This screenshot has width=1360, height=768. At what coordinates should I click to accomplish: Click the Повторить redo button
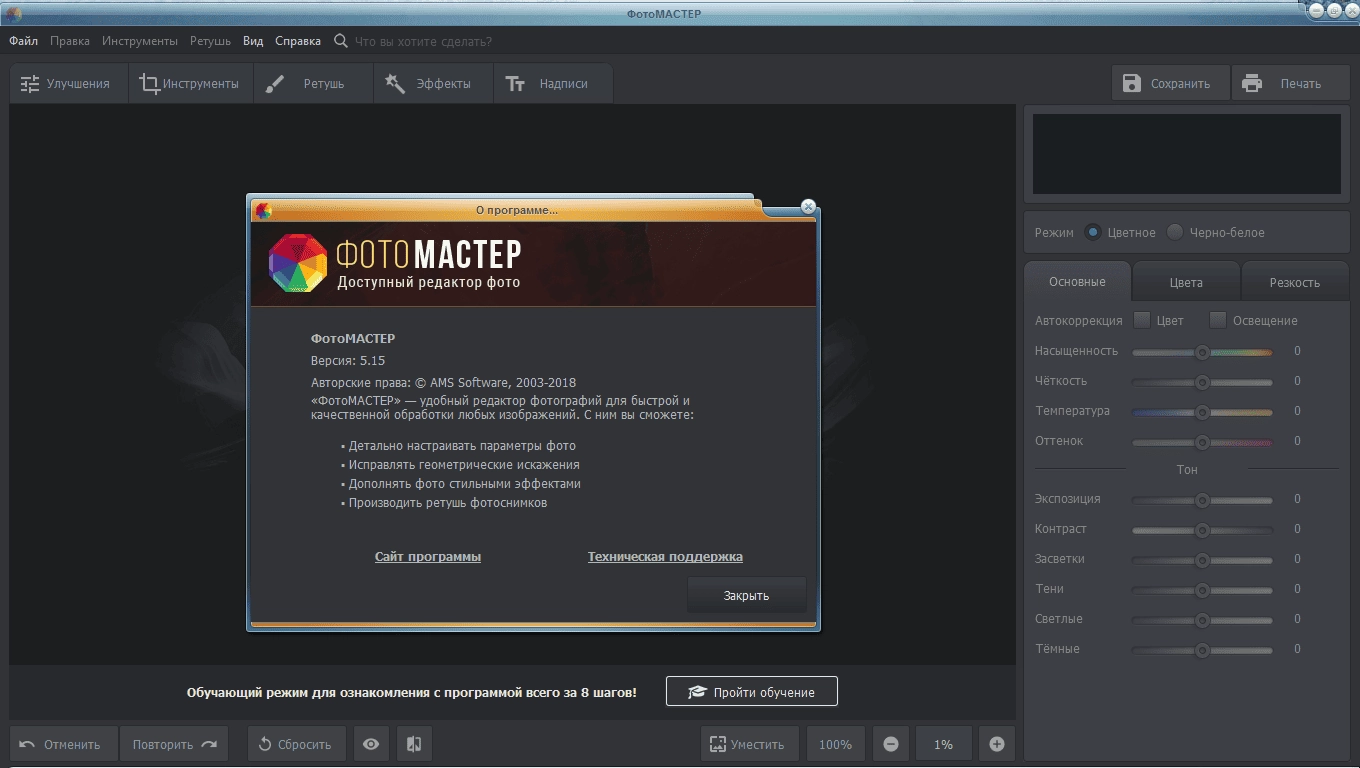(174, 744)
